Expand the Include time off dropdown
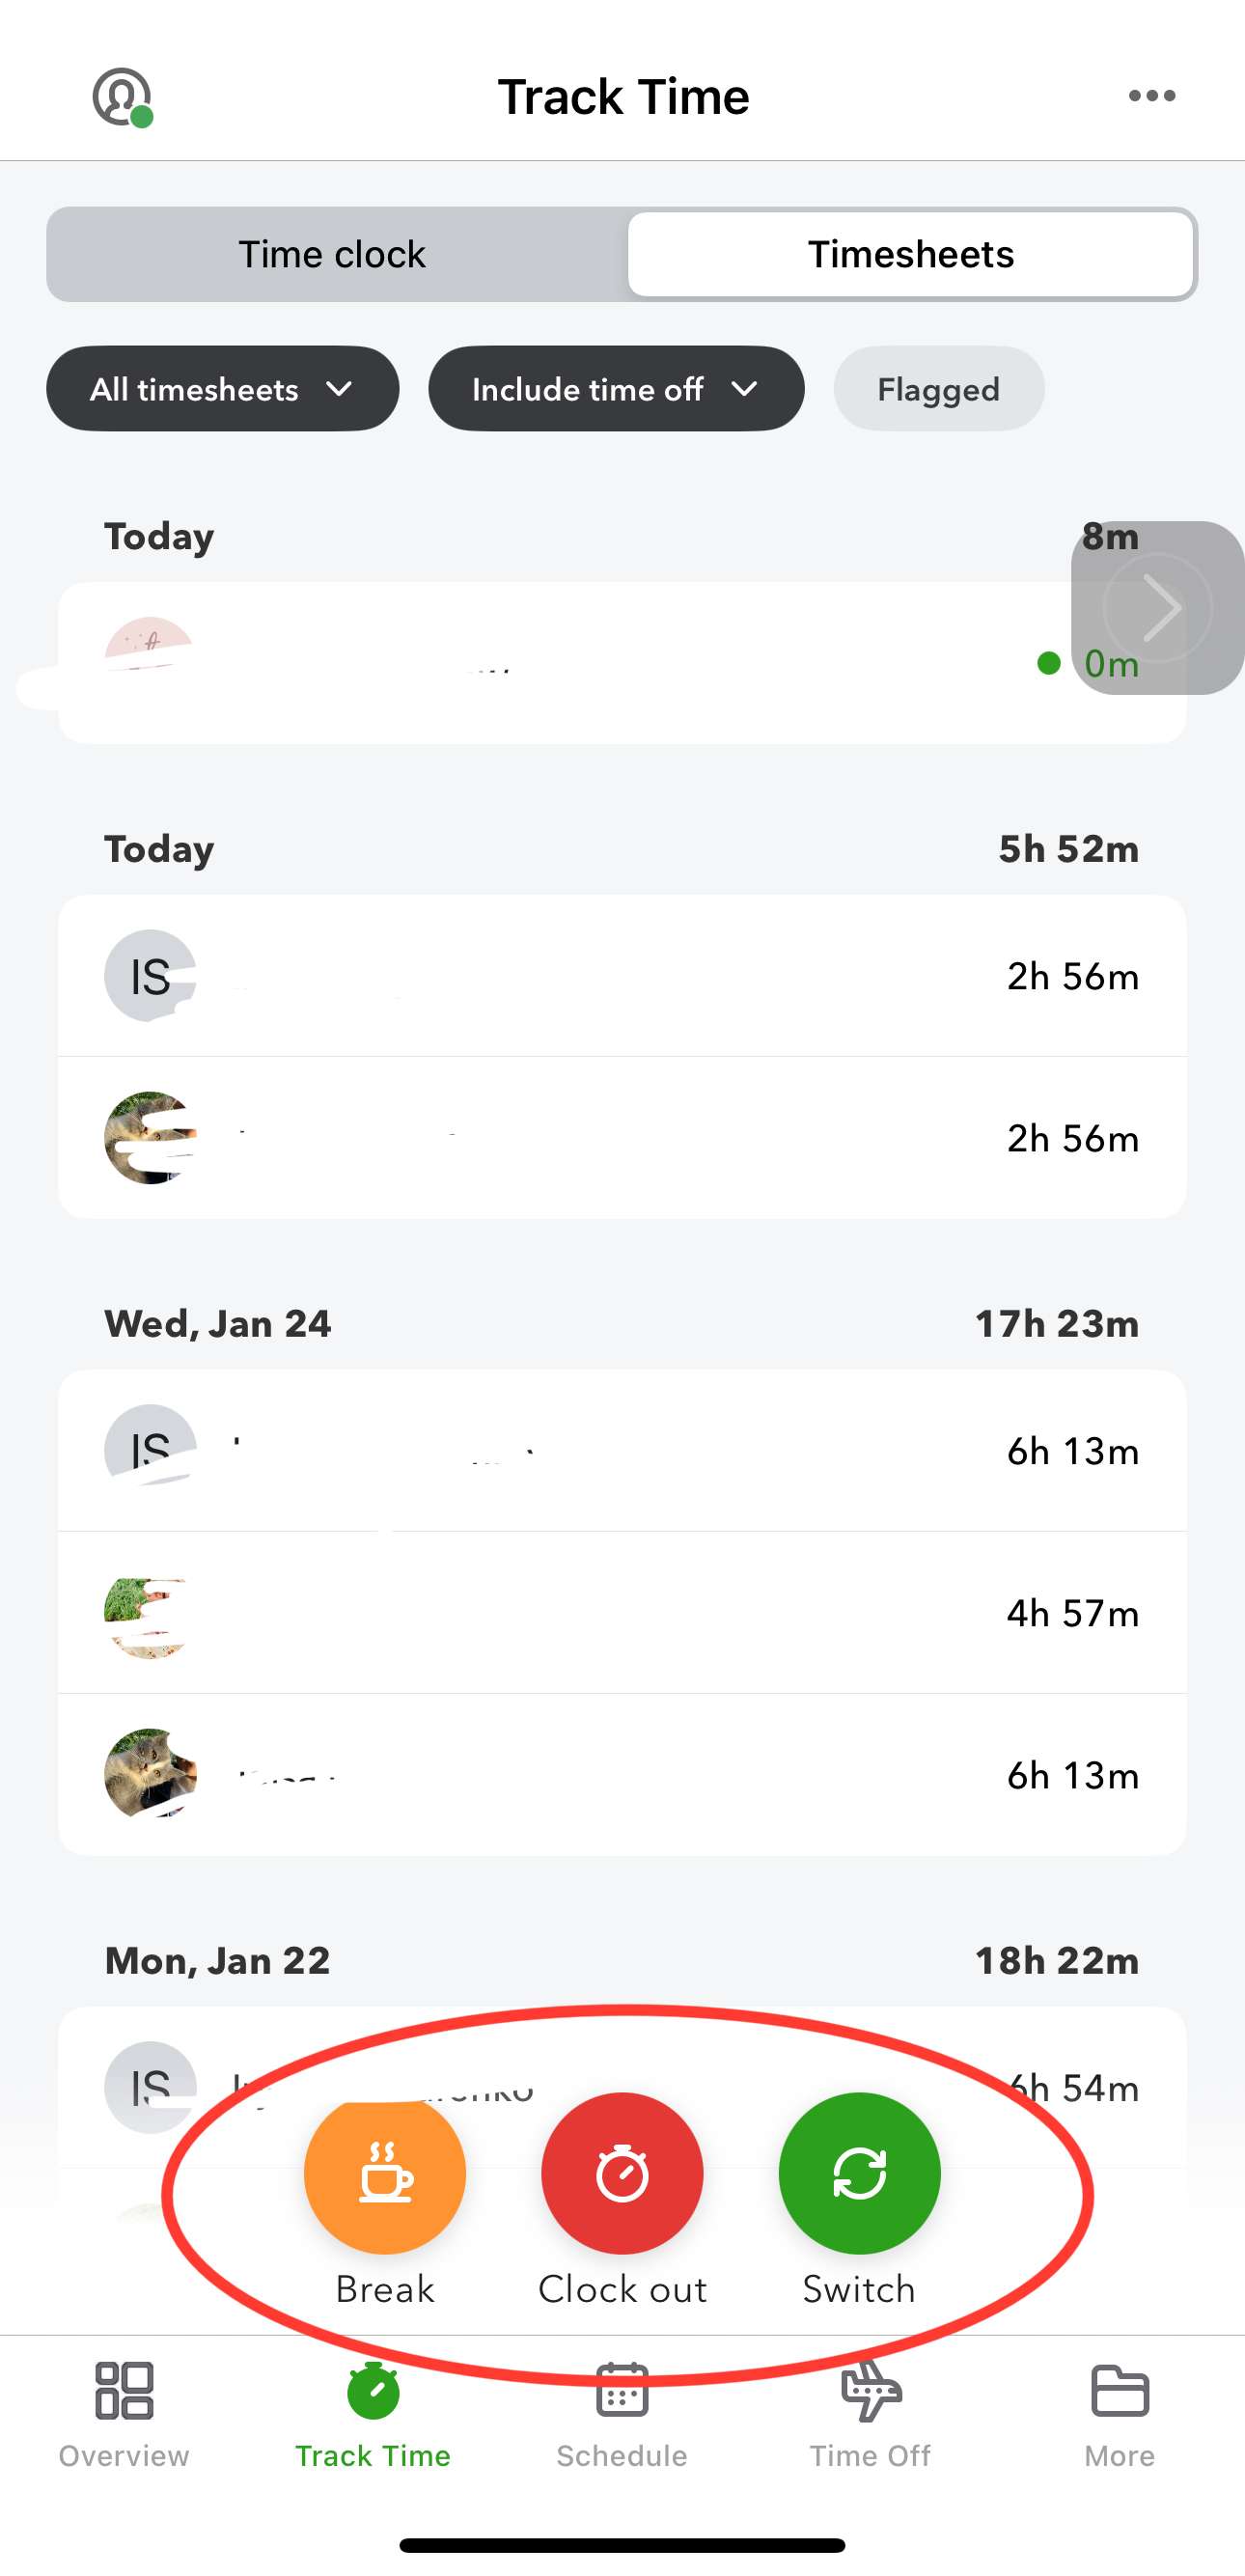The height and width of the screenshot is (2576, 1245). click(x=616, y=389)
